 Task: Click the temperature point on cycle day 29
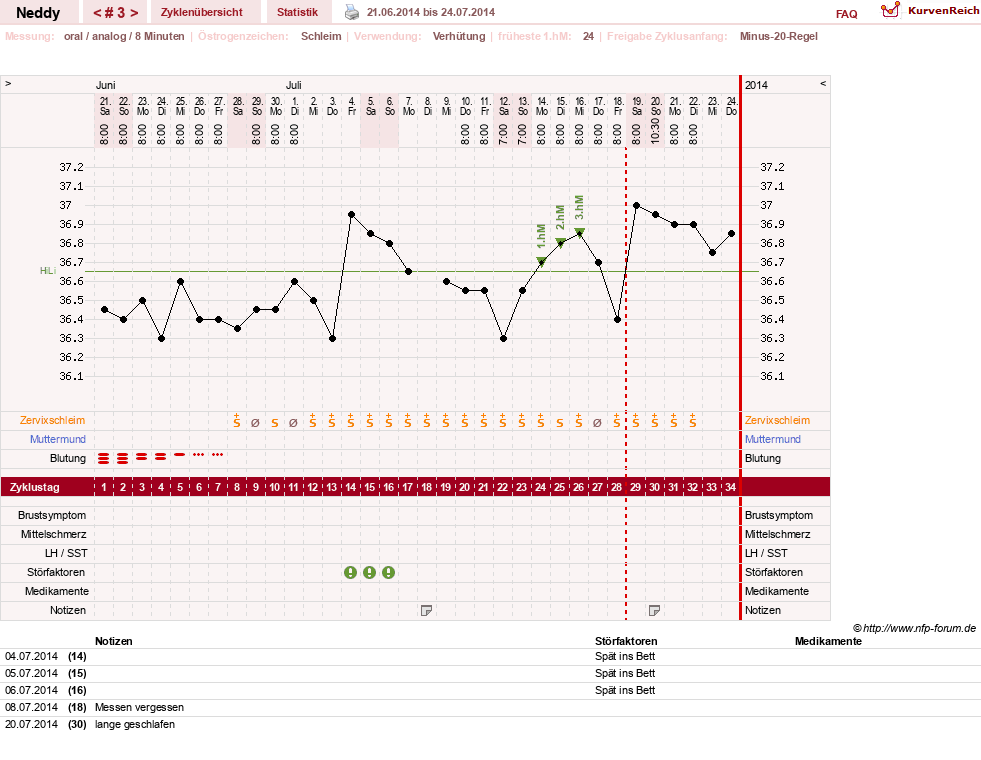pyautogui.click(x=636, y=205)
